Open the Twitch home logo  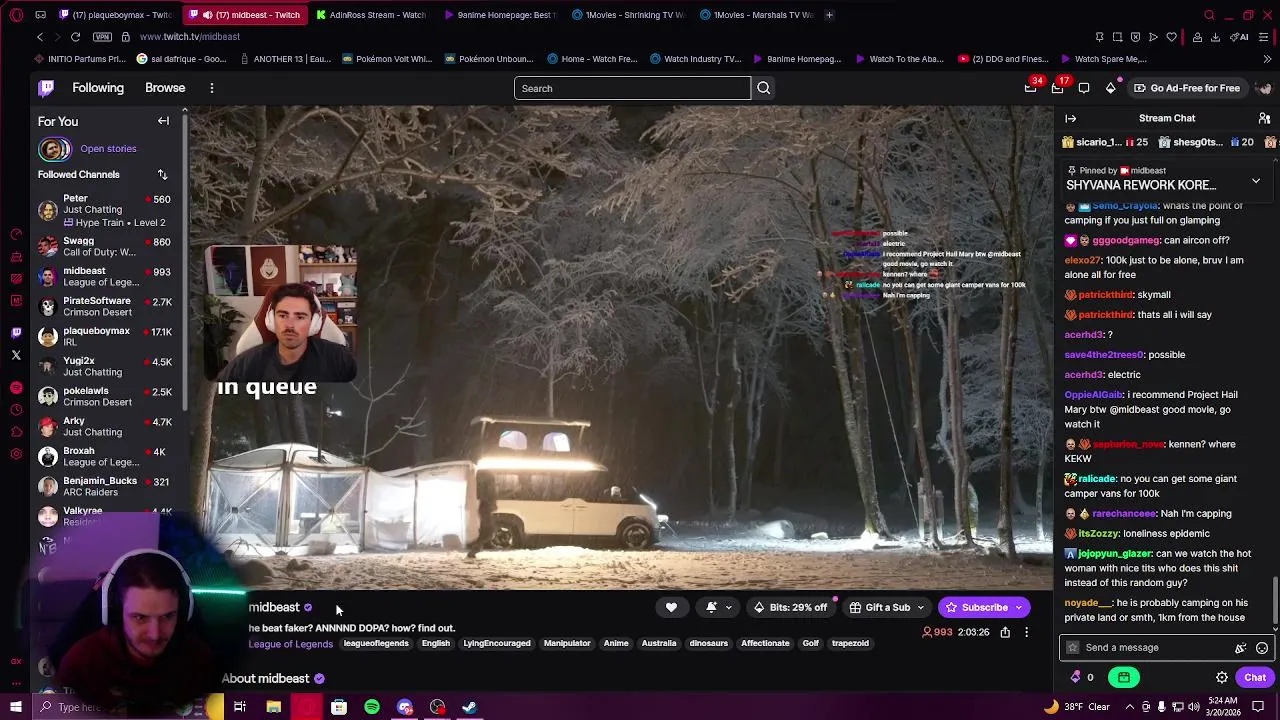46,88
